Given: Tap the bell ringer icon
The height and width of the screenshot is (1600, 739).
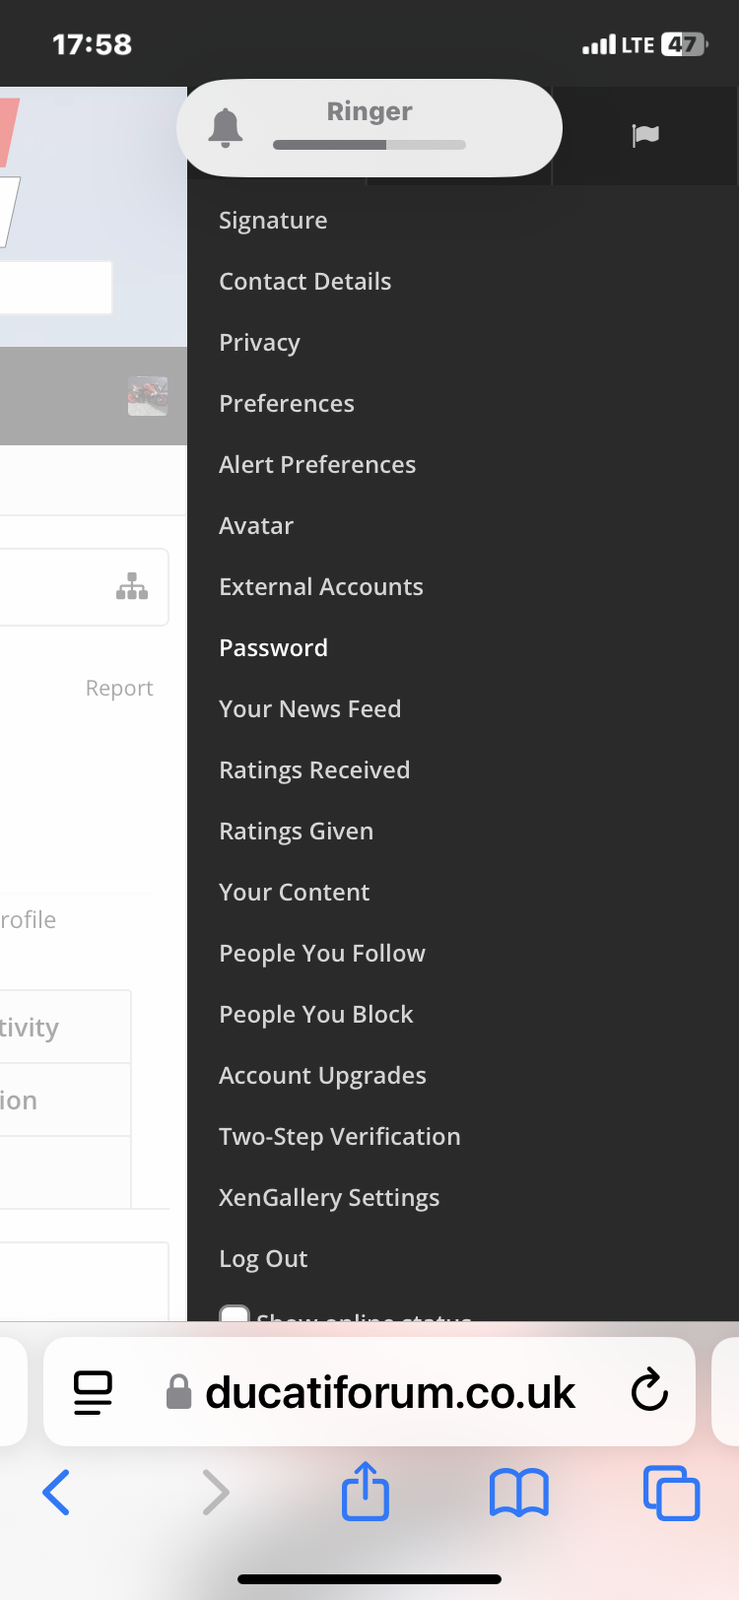Looking at the screenshot, I should pos(226,128).
